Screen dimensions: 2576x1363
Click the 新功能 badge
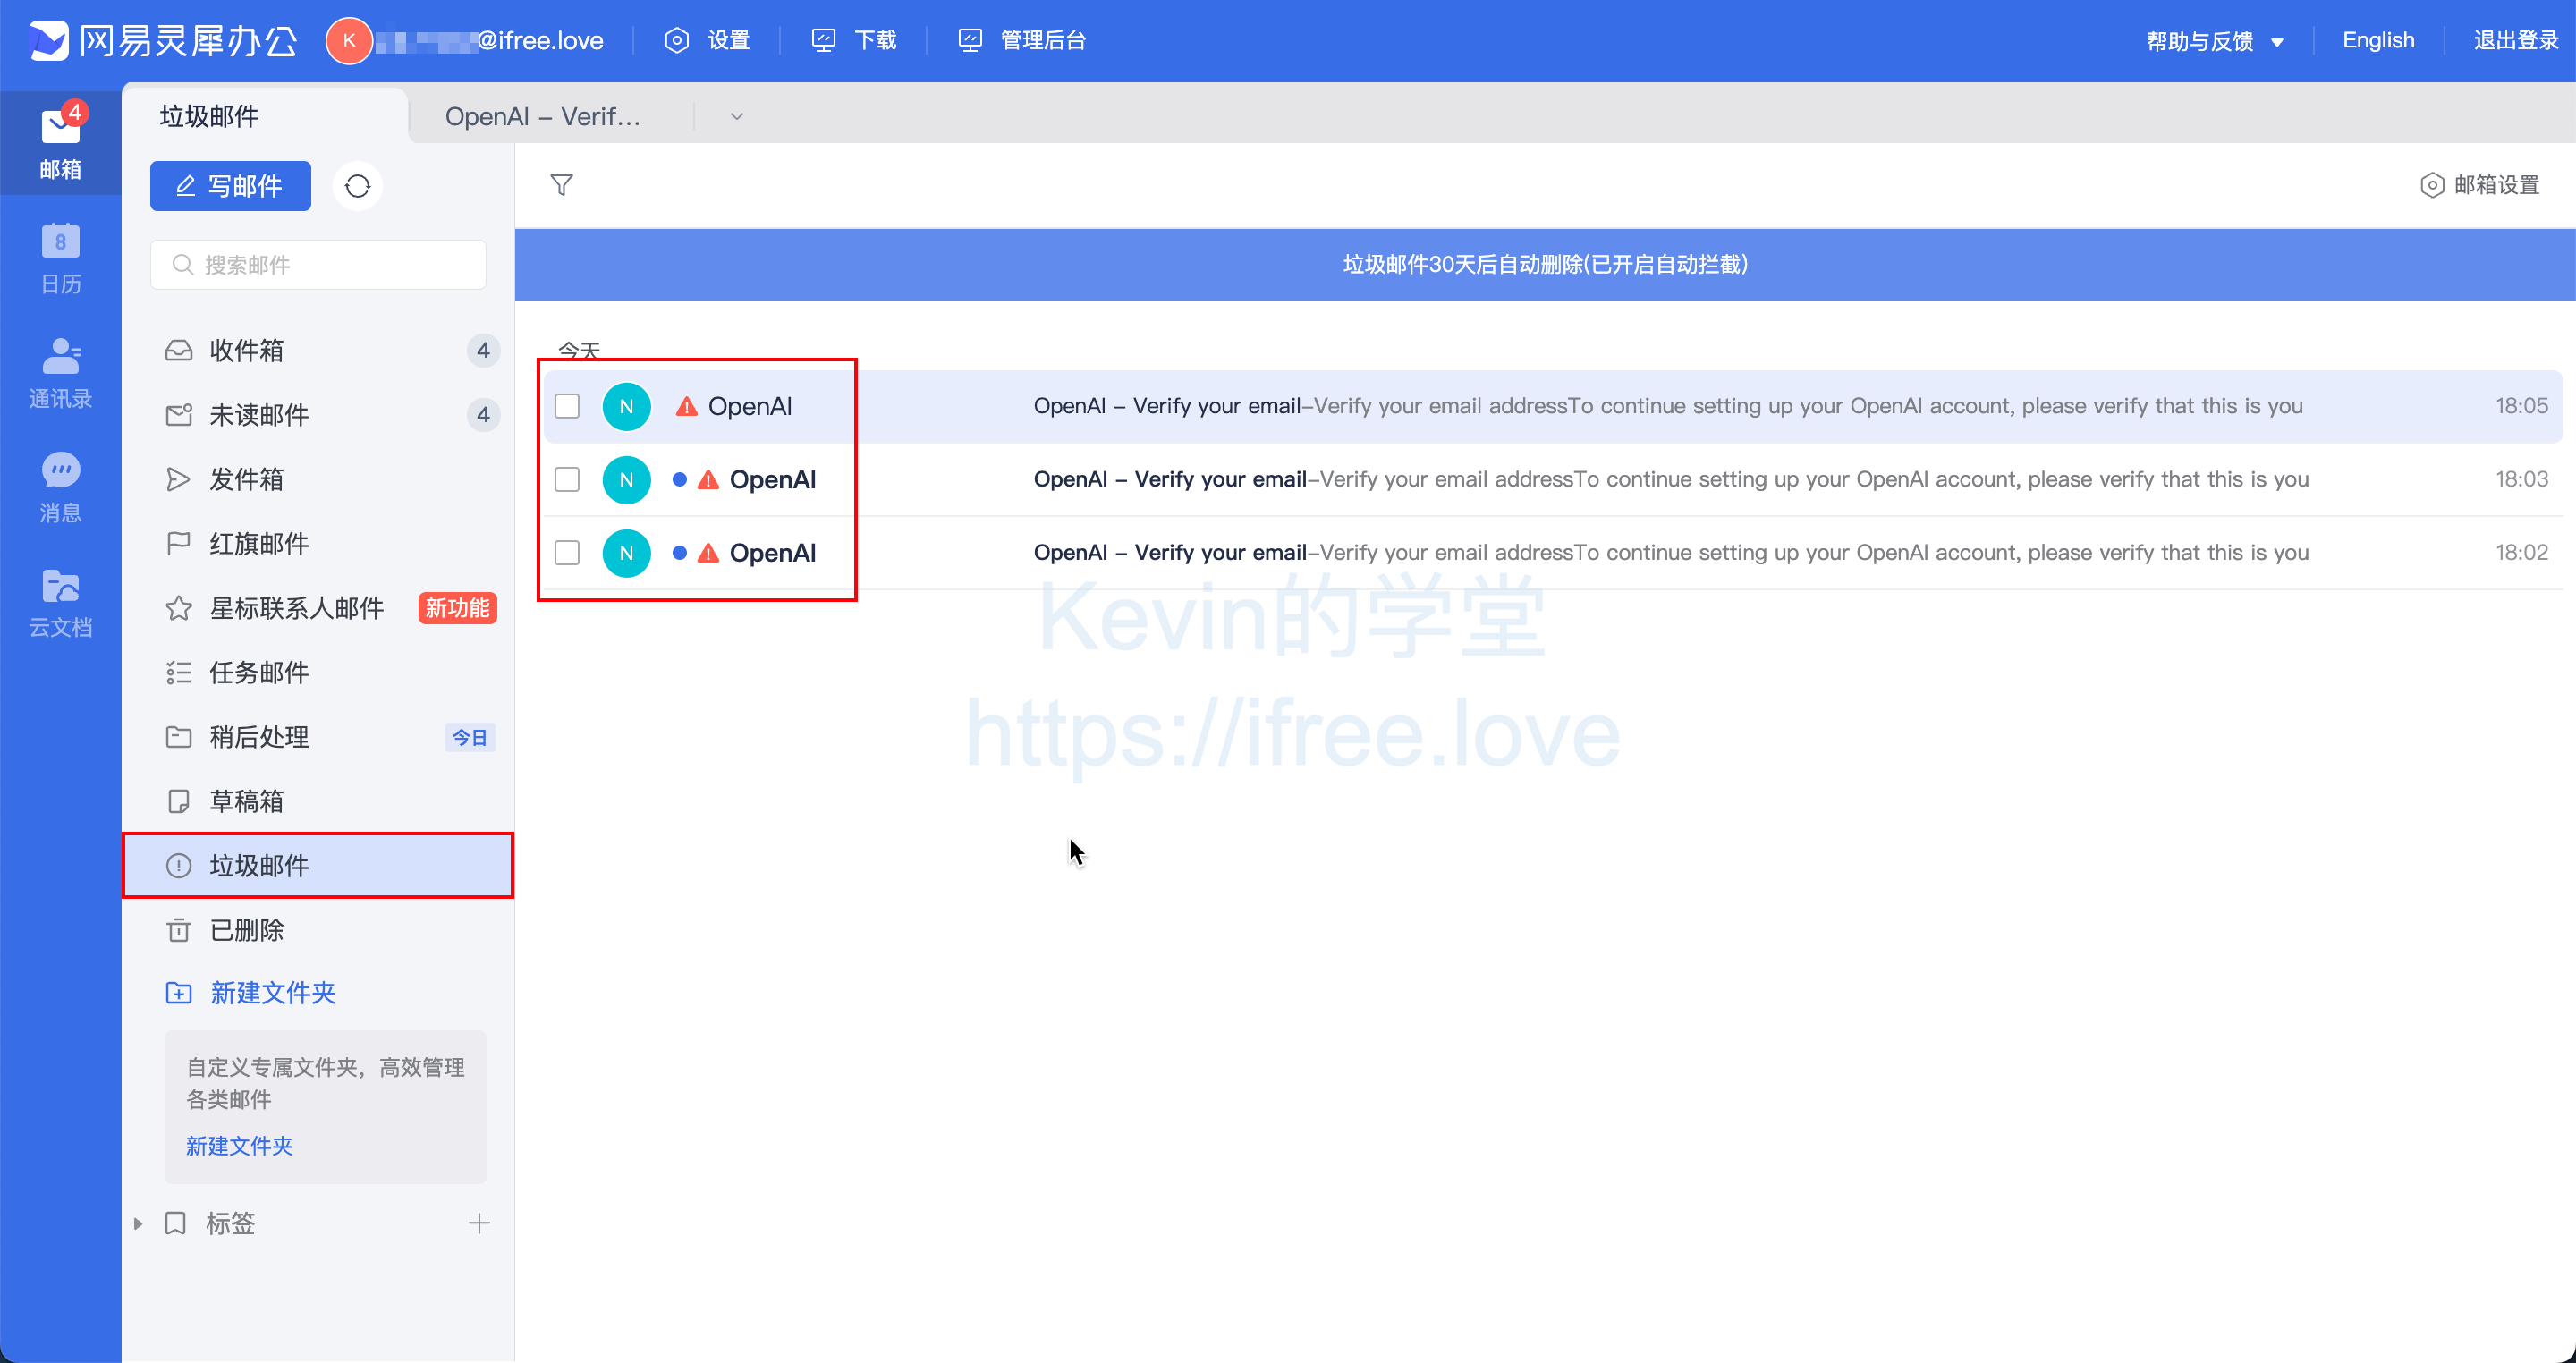(458, 608)
